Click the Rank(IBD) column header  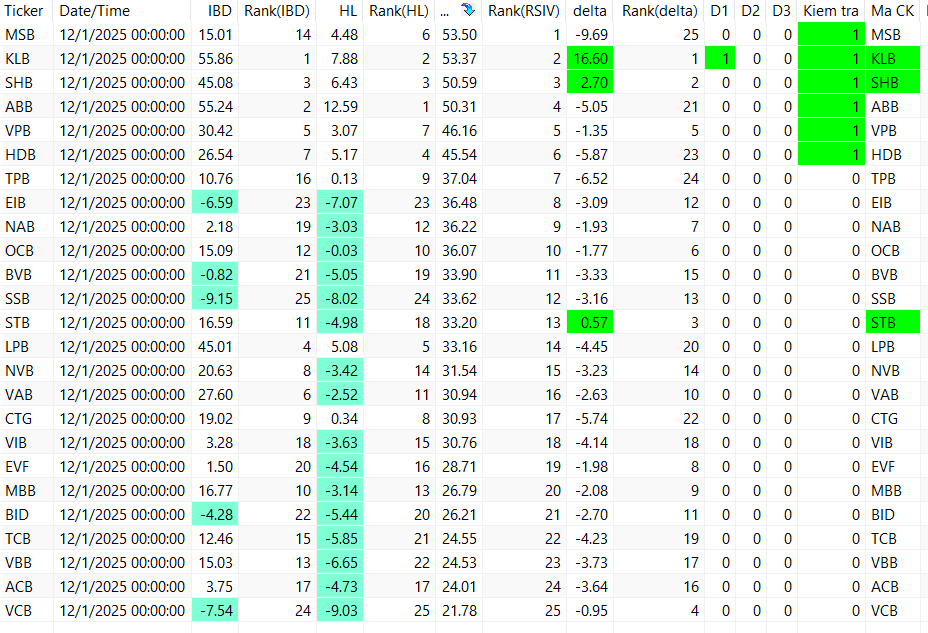click(x=277, y=11)
